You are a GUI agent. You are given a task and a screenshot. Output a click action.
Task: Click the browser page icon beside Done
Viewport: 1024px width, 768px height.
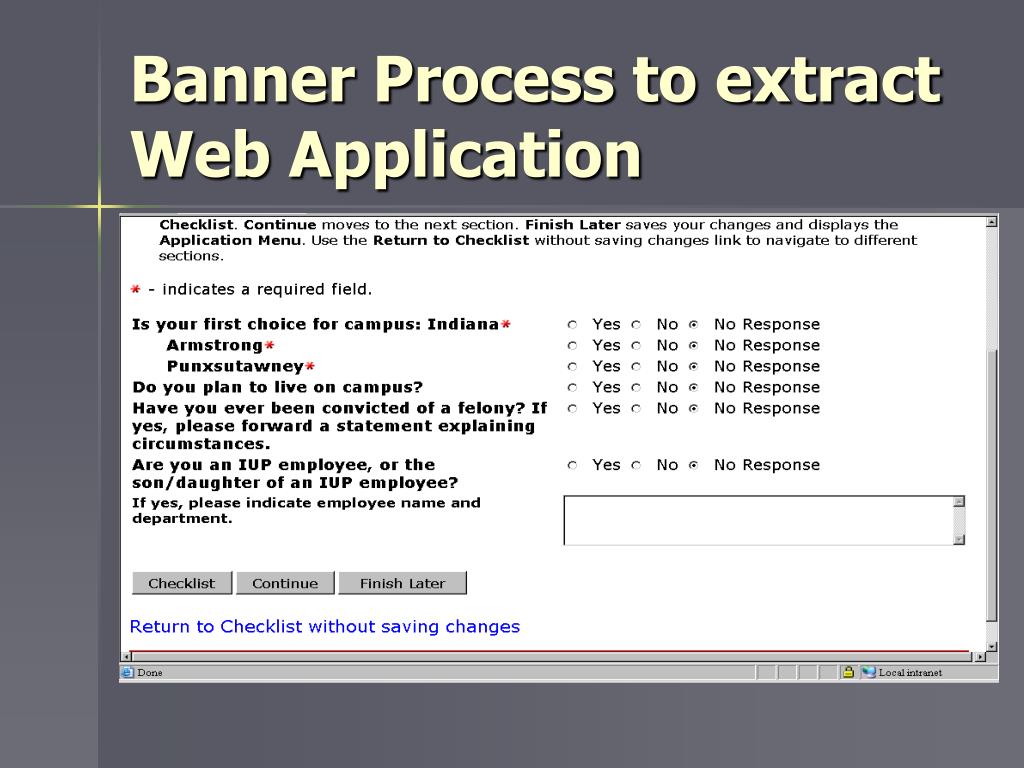click(127, 672)
